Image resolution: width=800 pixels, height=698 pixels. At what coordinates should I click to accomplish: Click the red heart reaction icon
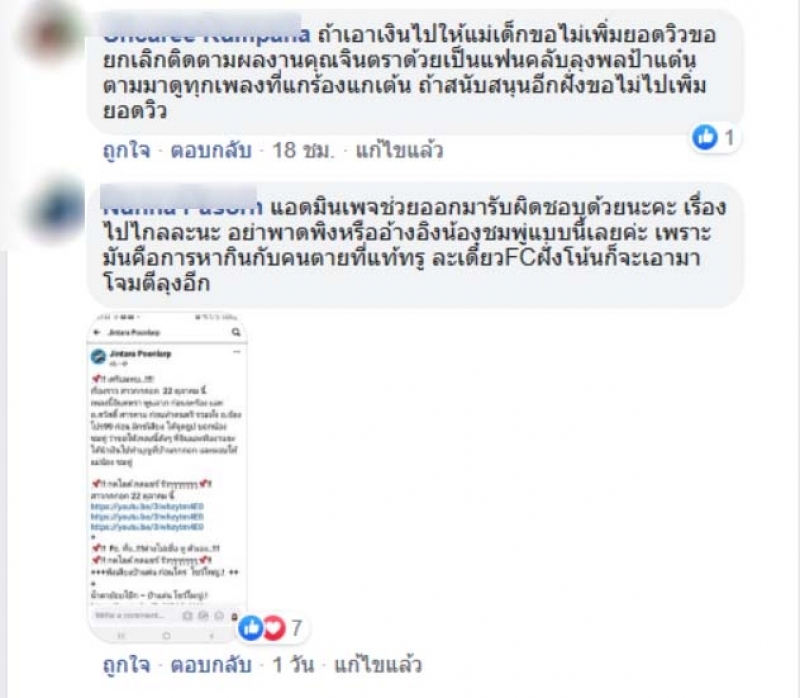274,628
